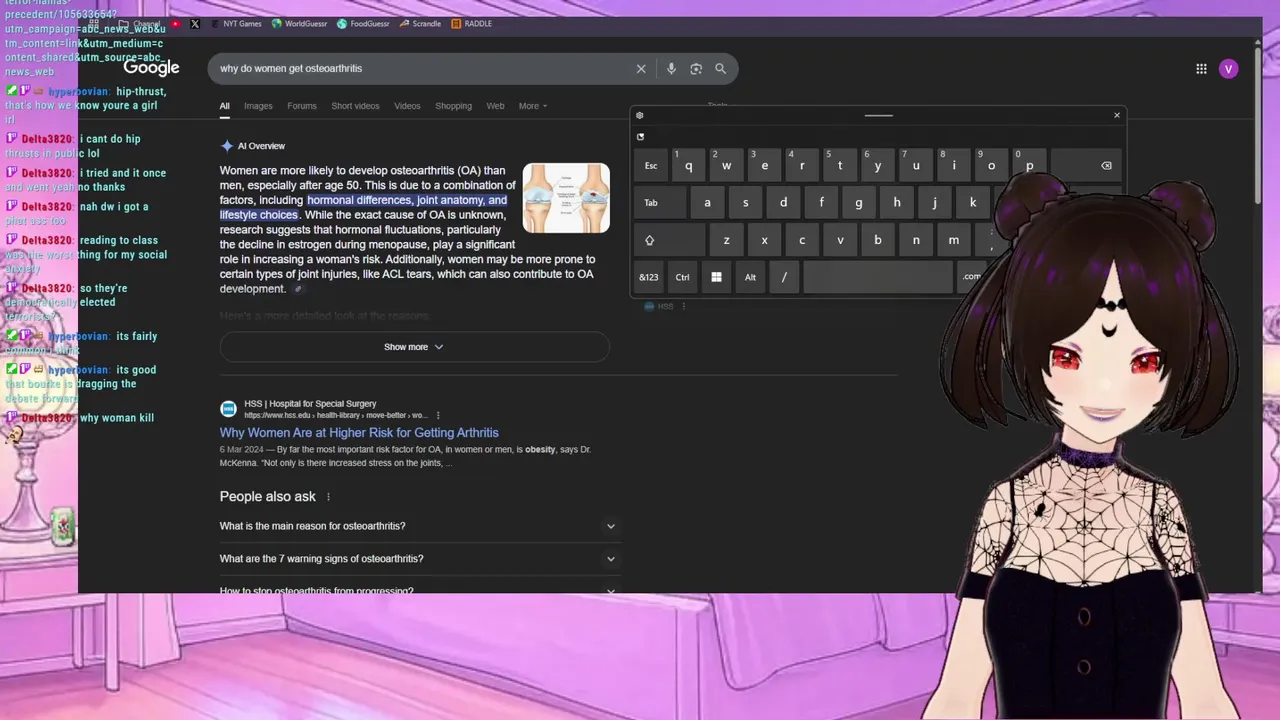Screen dimensions: 1280x720
Task: Click the Google logo
Action: (151, 68)
